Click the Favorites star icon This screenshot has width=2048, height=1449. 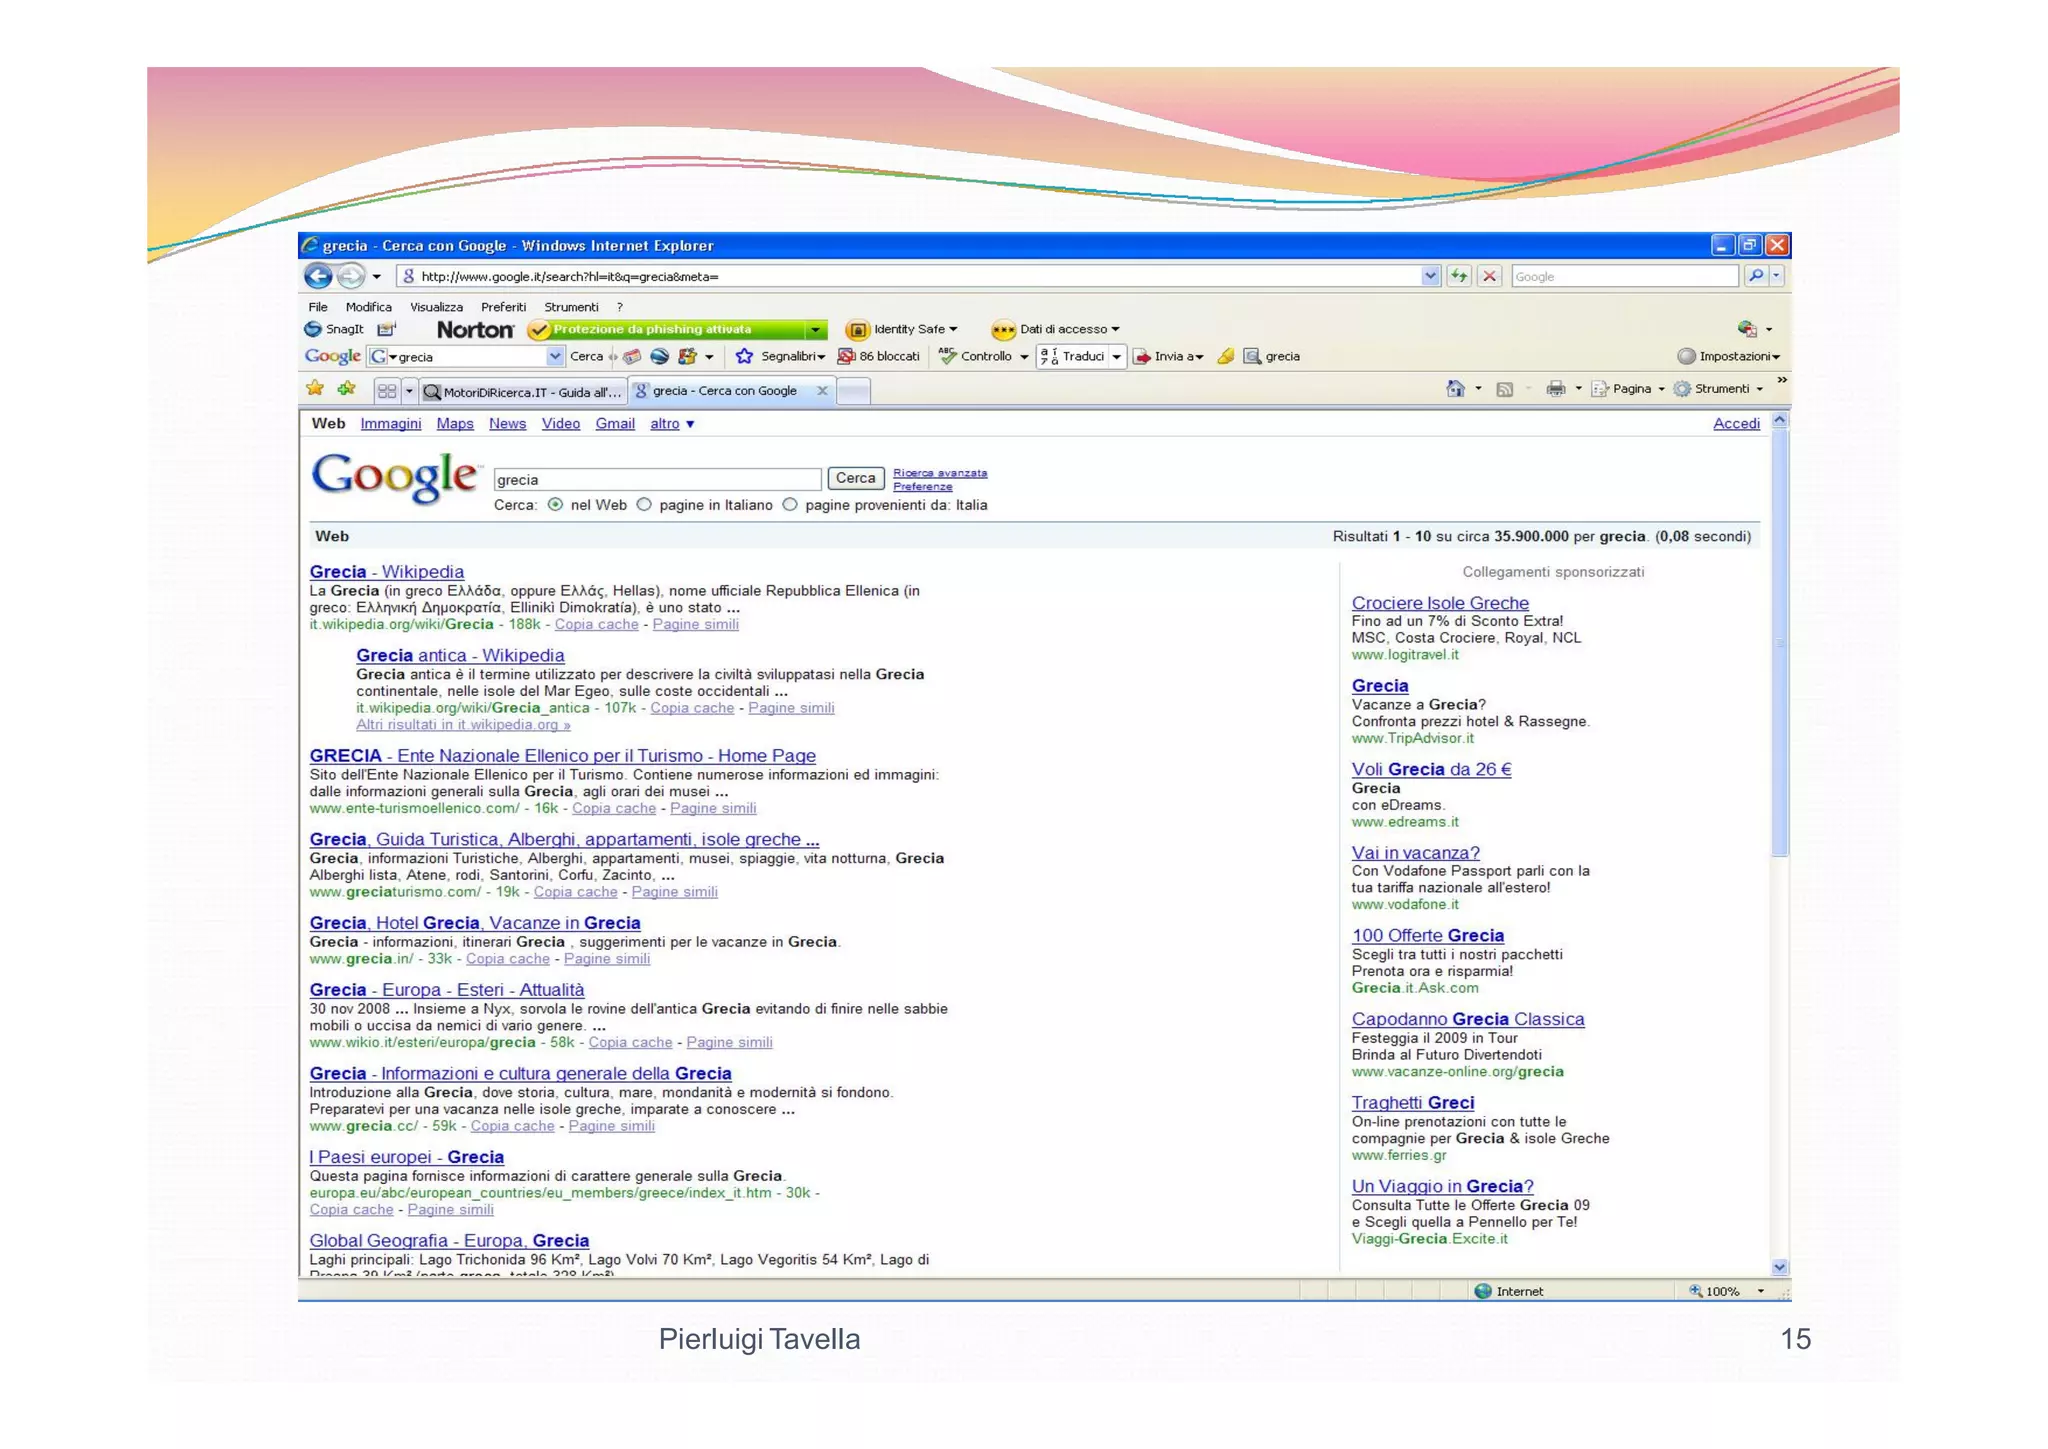point(315,389)
